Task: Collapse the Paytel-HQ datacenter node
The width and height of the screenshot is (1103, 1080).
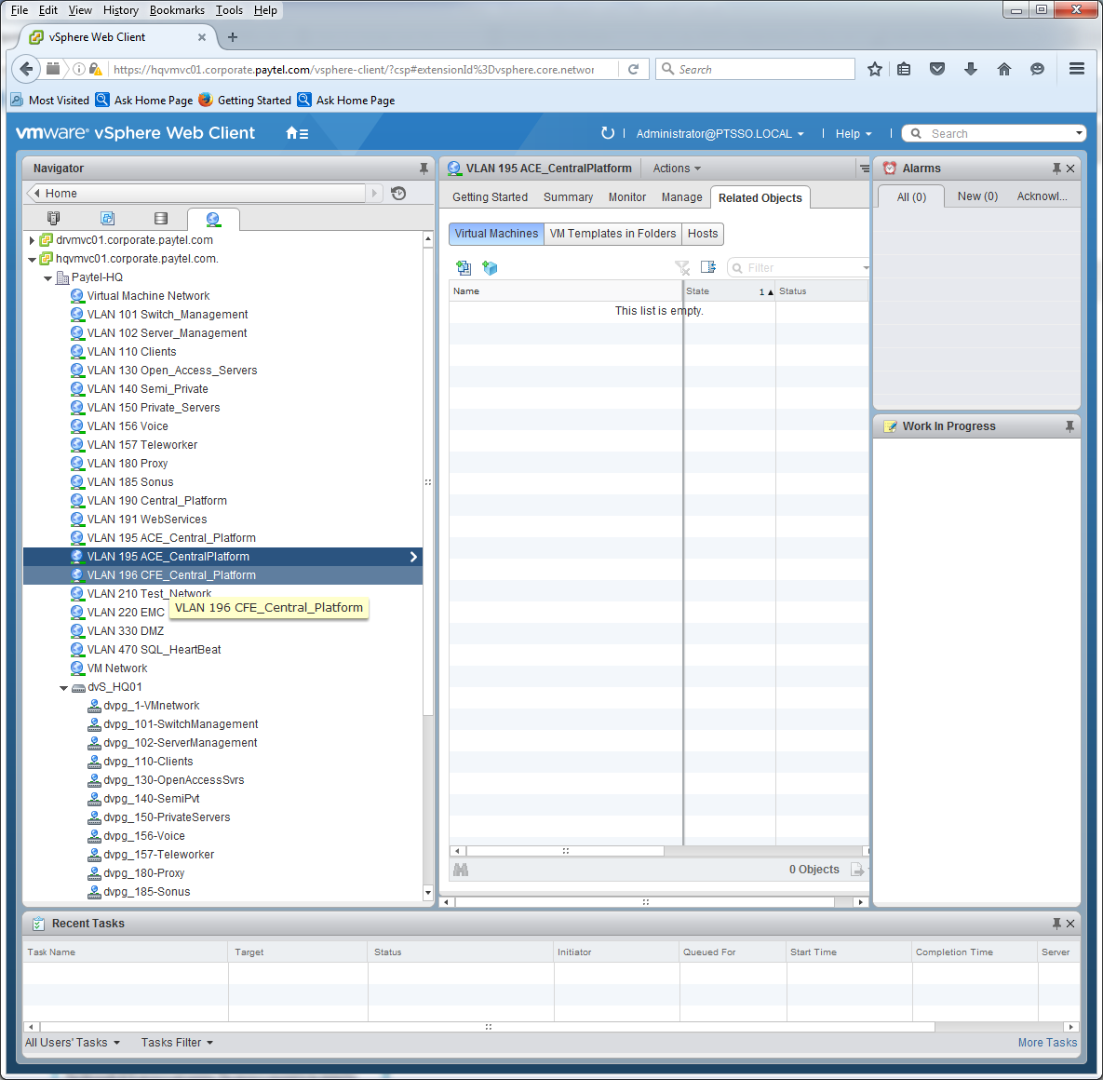Action: tap(48, 278)
